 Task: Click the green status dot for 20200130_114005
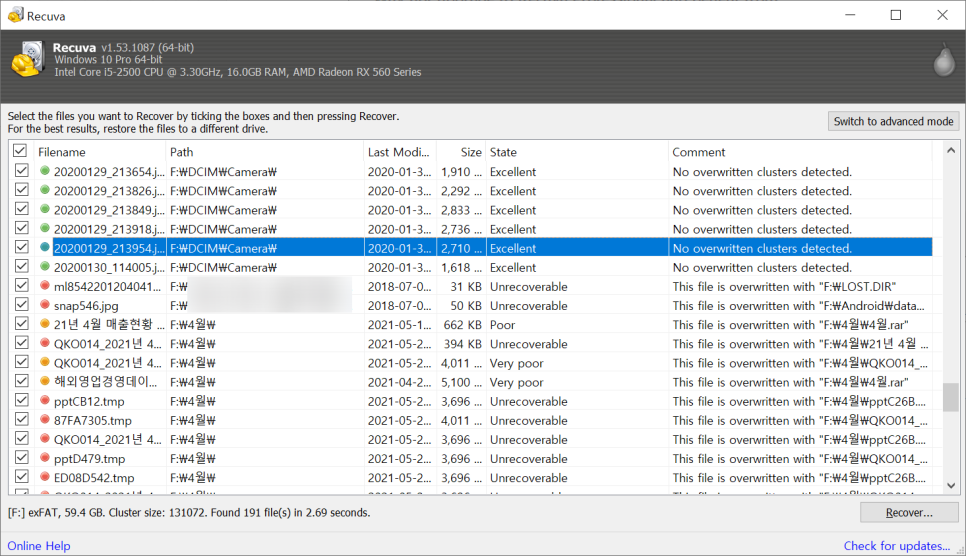click(x=44, y=267)
